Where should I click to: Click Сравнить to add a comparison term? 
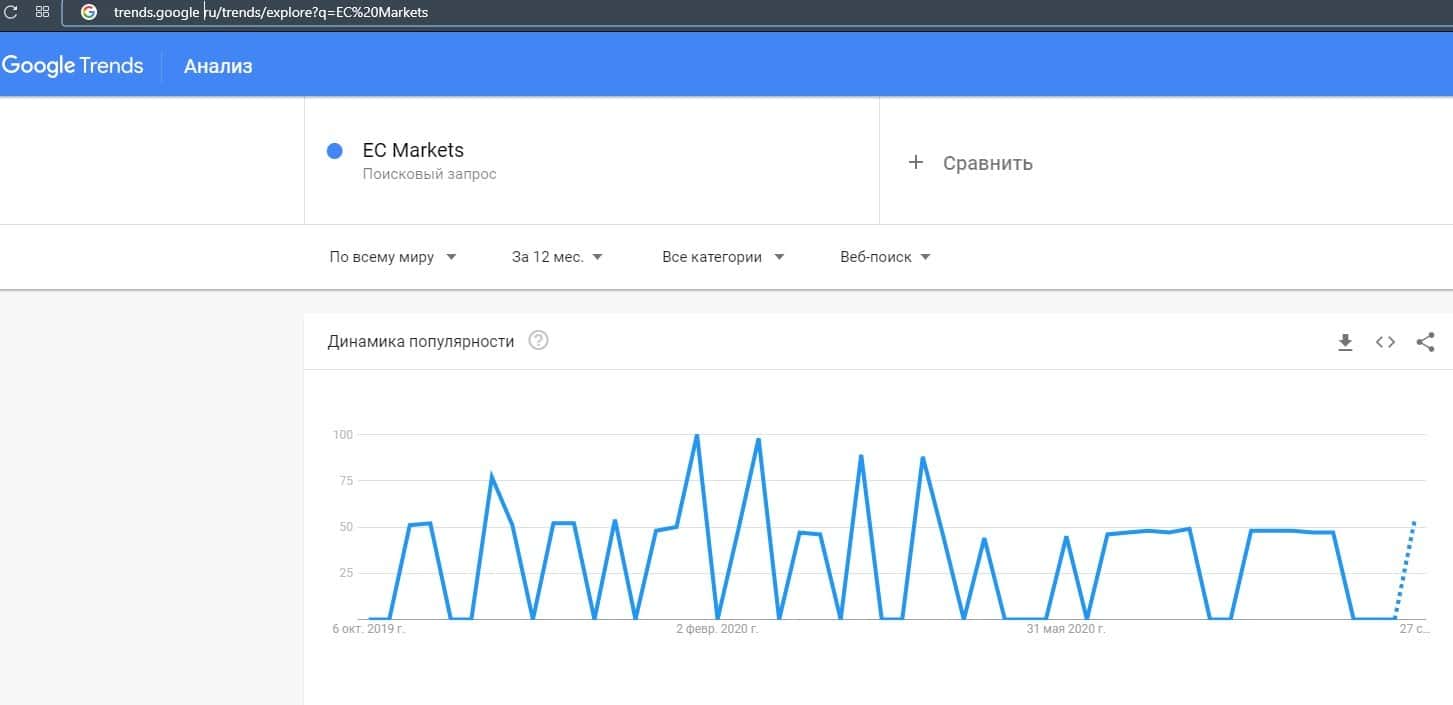click(987, 163)
